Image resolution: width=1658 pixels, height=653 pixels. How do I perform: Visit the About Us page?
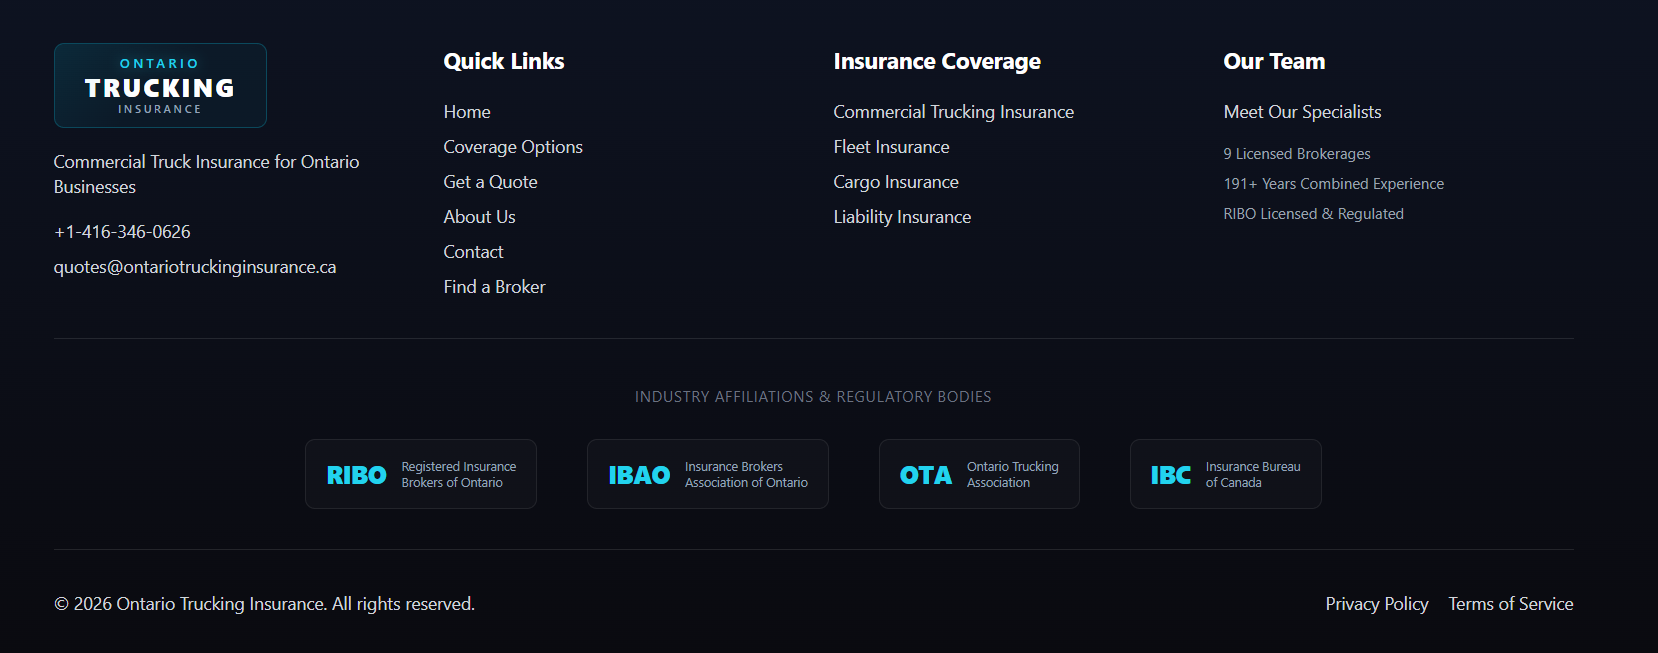pyautogui.click(x=479, y=217)
